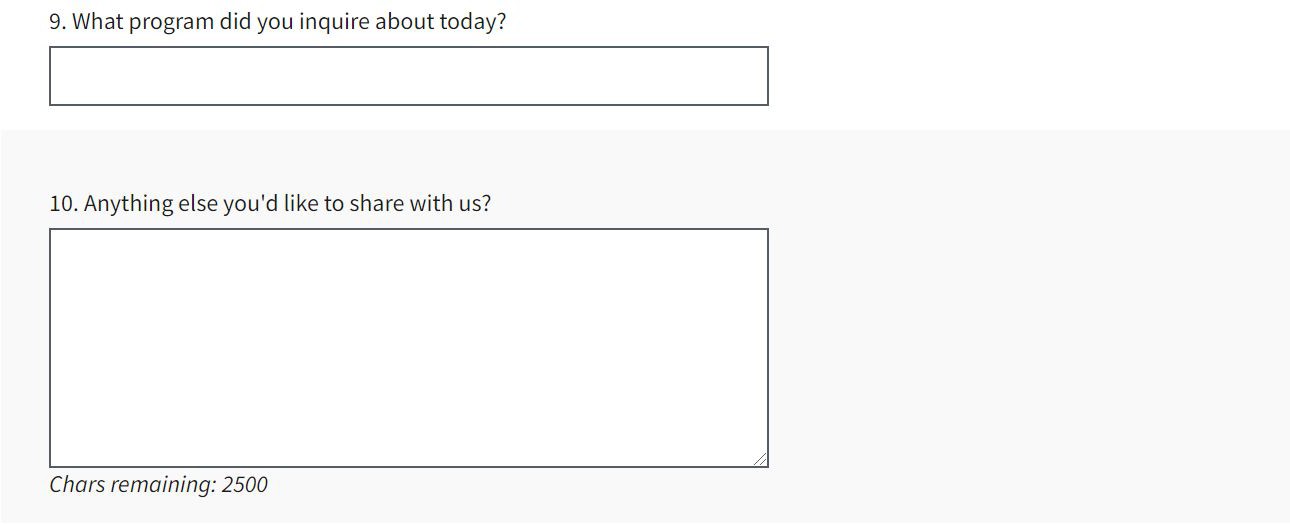This screenshot has width=1290, height=524.
Task: Click the question 9 program inquiry field
Action: click(x=408, y=76)
